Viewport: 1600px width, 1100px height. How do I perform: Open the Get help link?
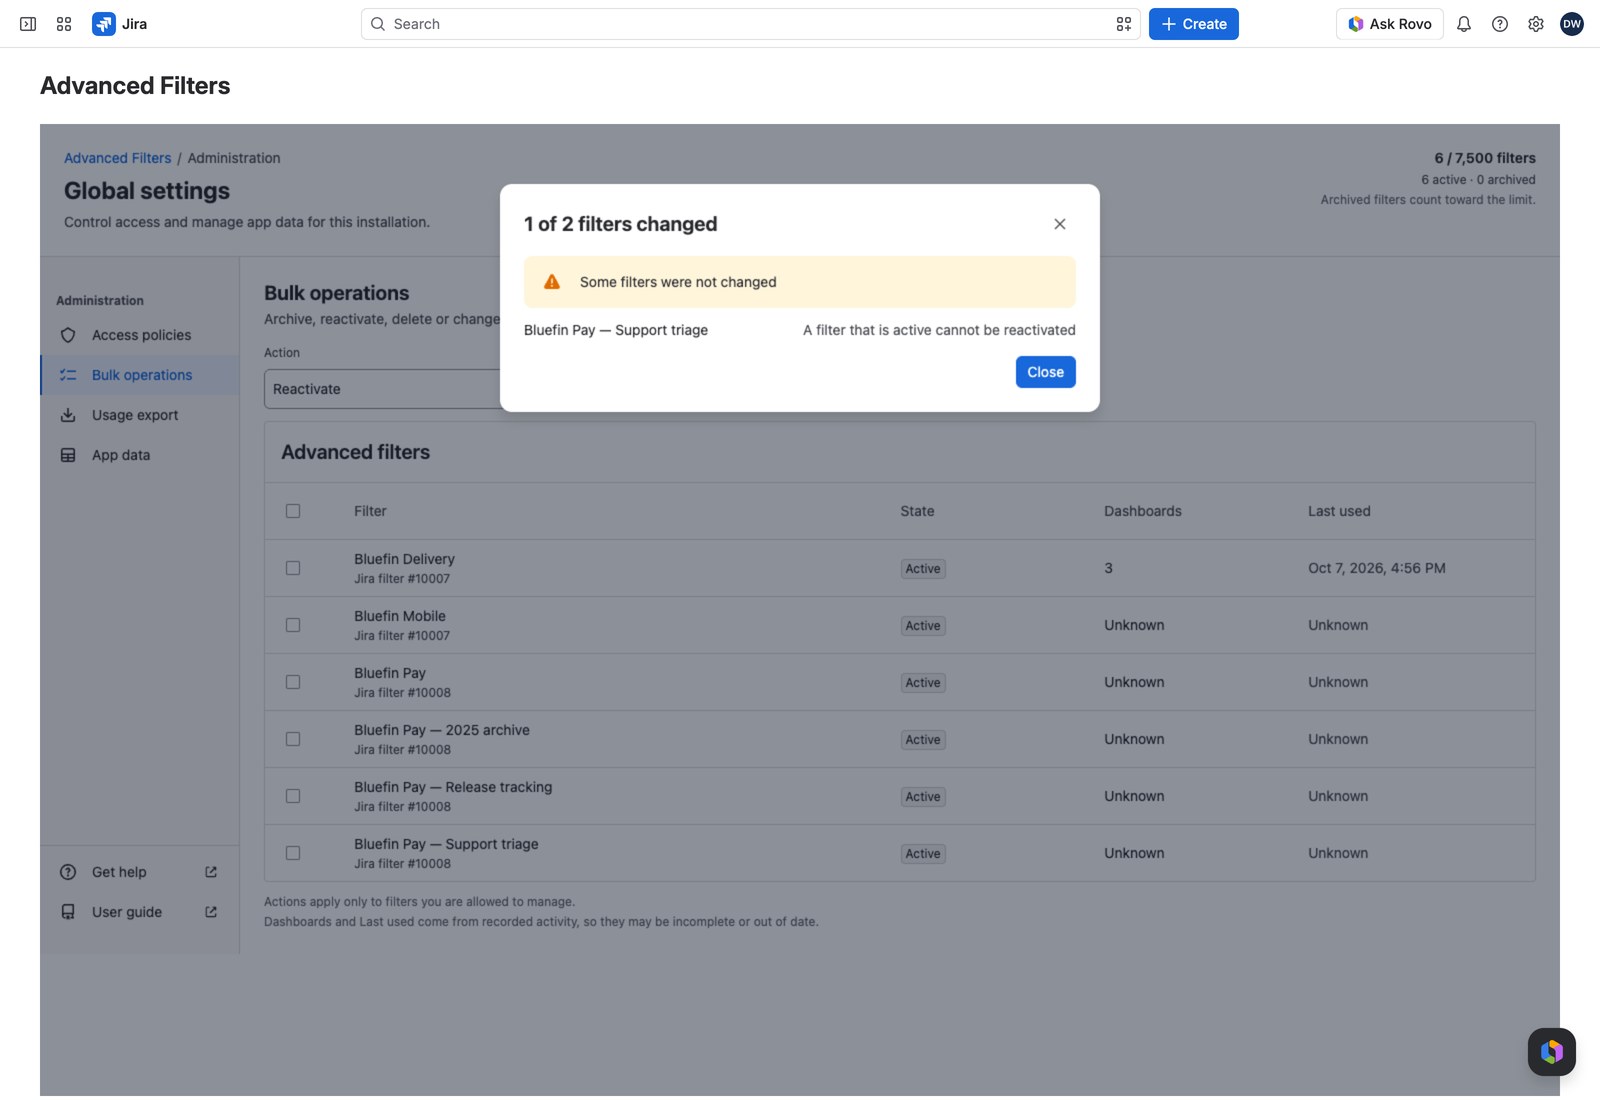click(140, 872)
